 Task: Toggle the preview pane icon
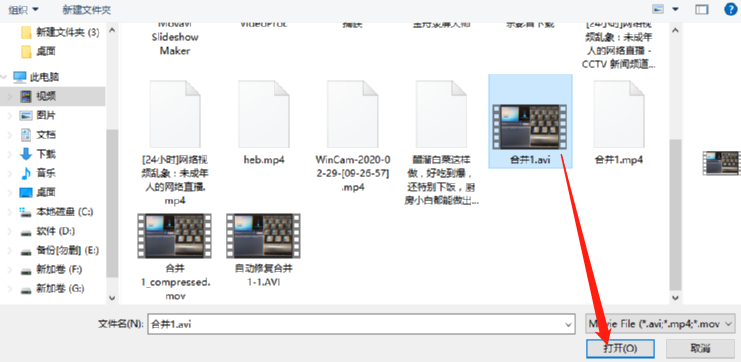702,9
